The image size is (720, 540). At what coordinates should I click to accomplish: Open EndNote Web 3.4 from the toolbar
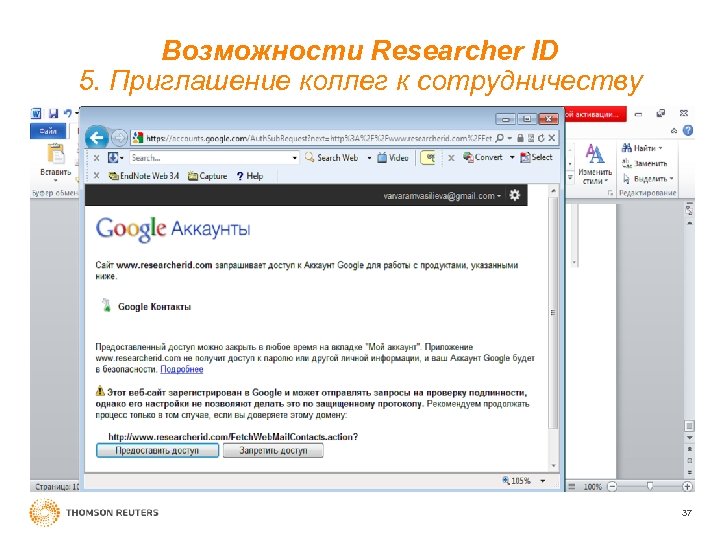[144, 176]
